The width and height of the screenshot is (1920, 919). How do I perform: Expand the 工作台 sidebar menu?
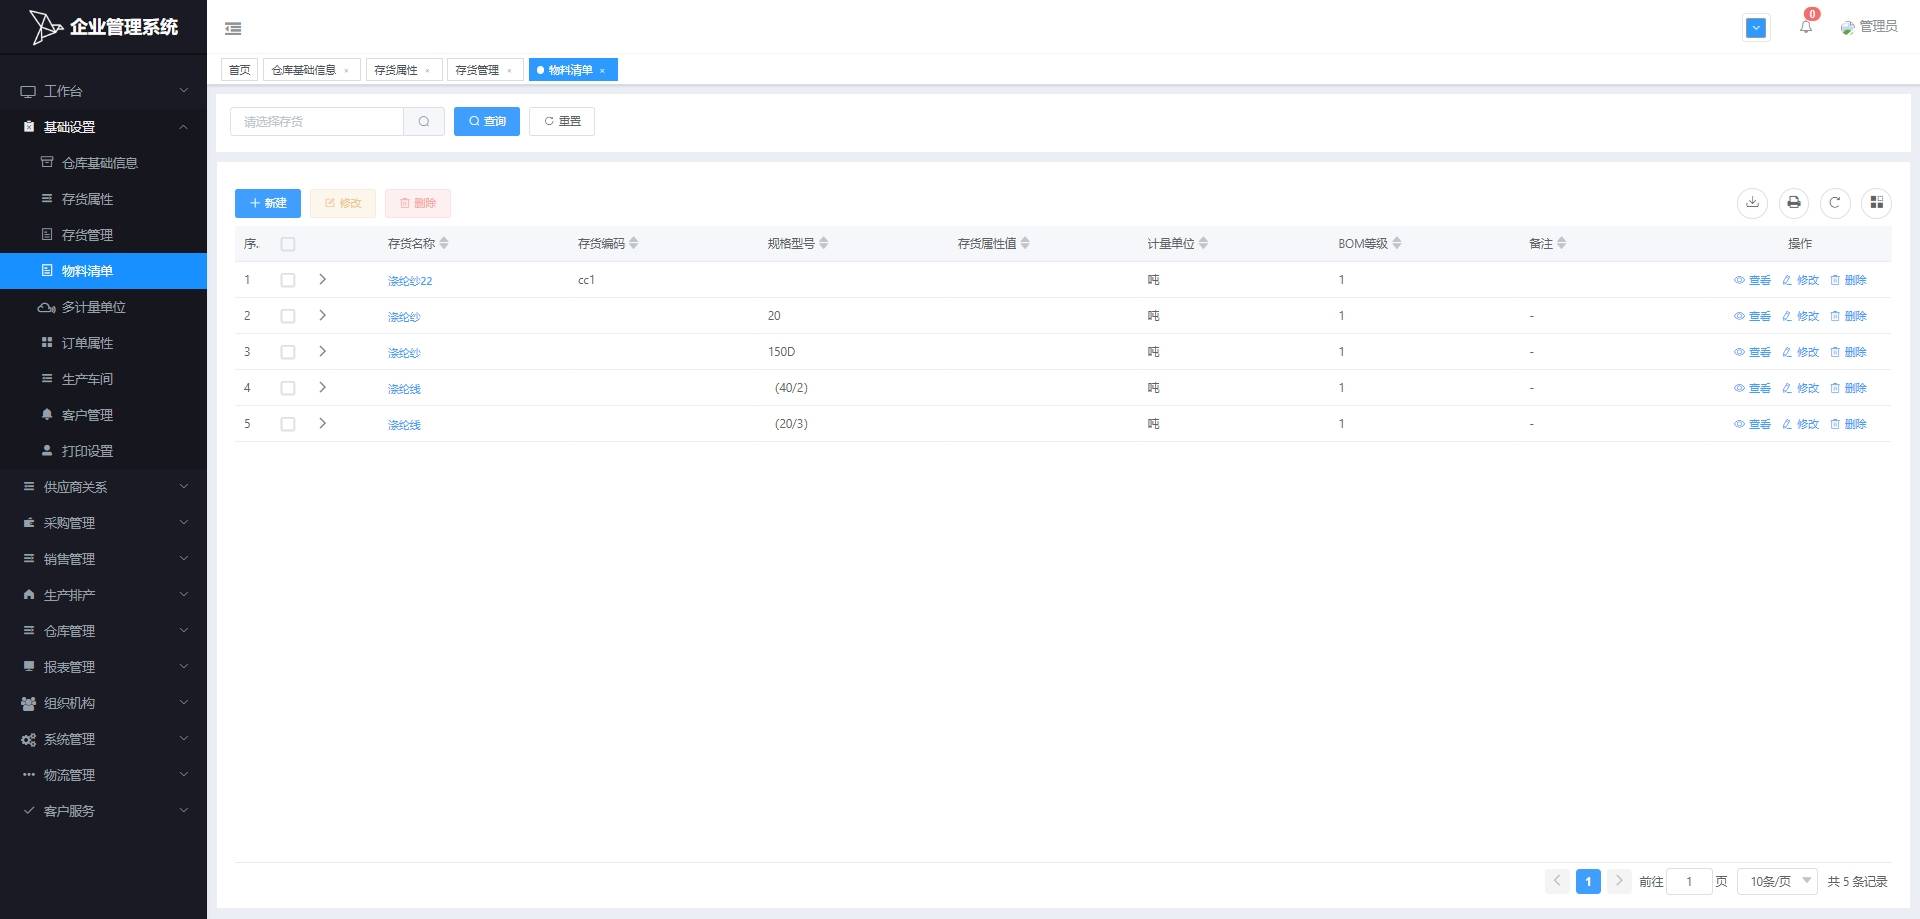103,91
